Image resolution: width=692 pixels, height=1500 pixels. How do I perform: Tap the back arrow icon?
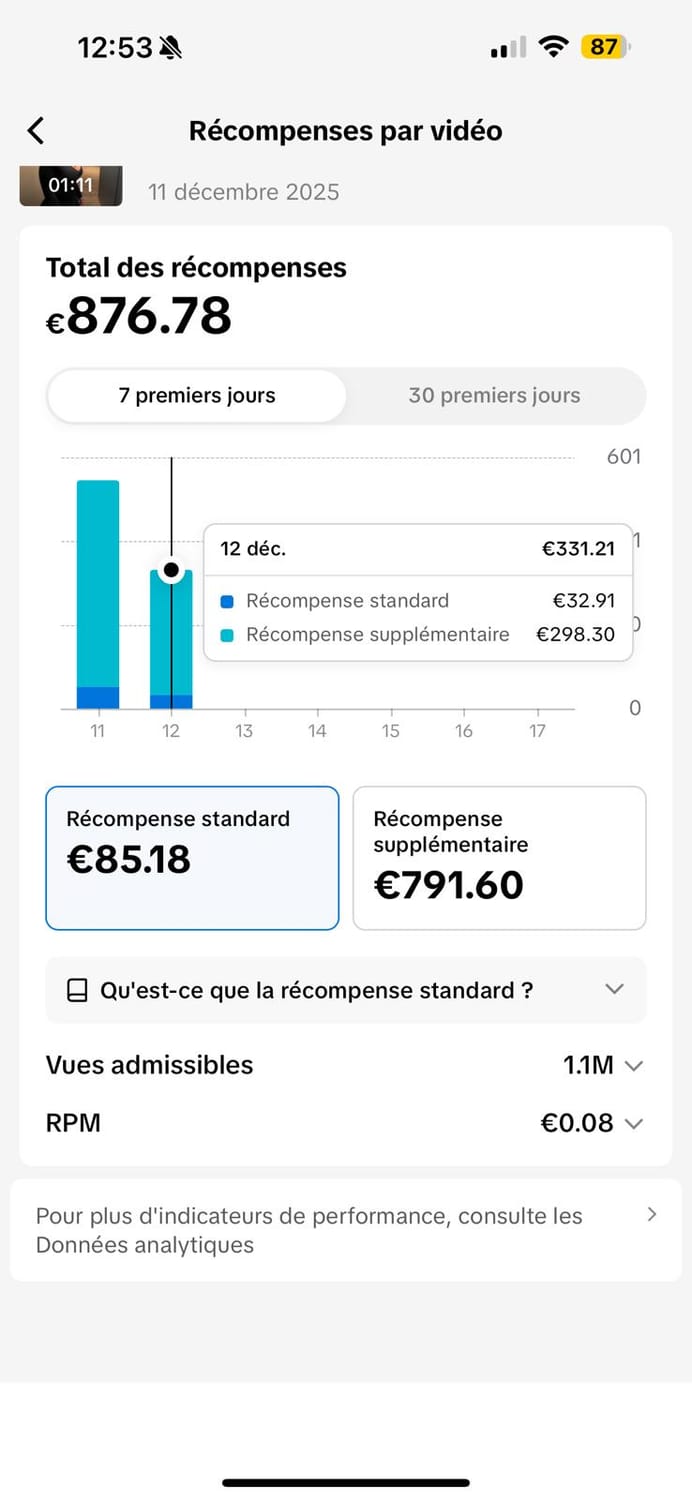[36, 131]
